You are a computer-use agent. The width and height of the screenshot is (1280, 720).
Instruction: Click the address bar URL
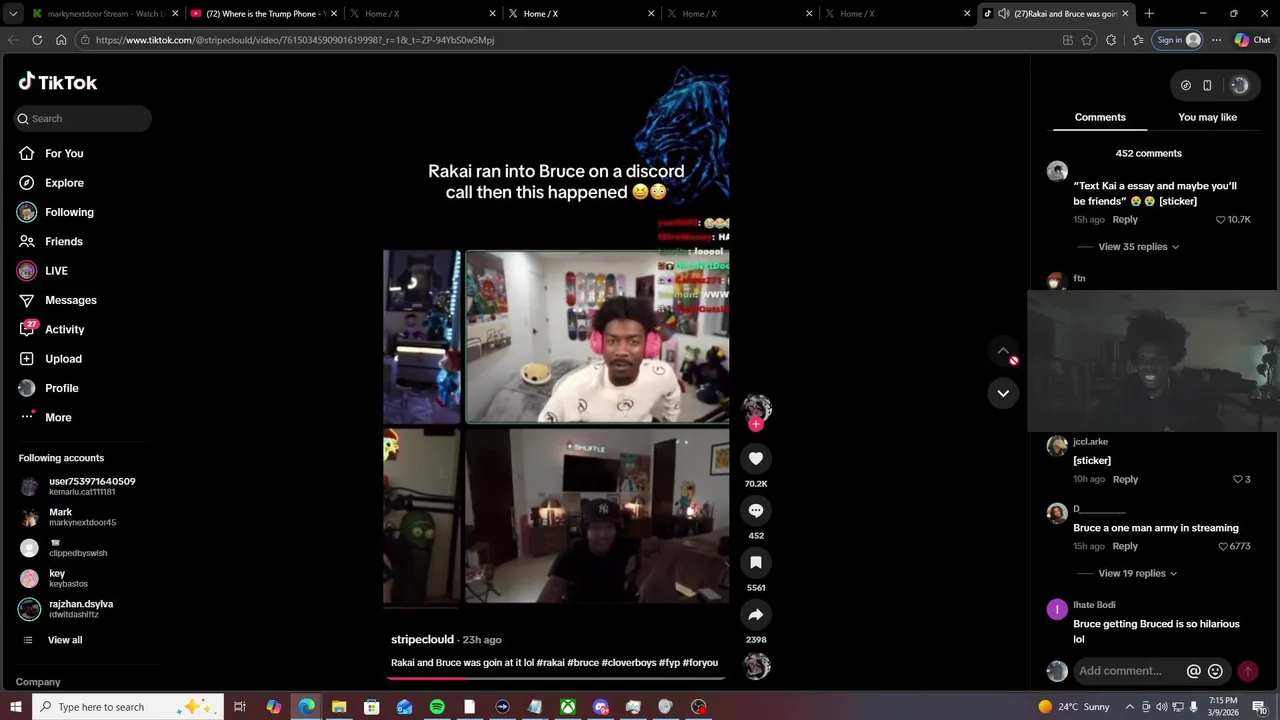point(295,40)
